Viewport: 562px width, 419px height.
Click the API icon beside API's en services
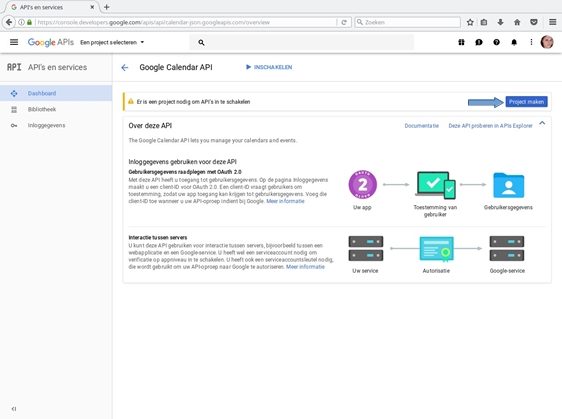pyautogui.click(x=14, y=67)
